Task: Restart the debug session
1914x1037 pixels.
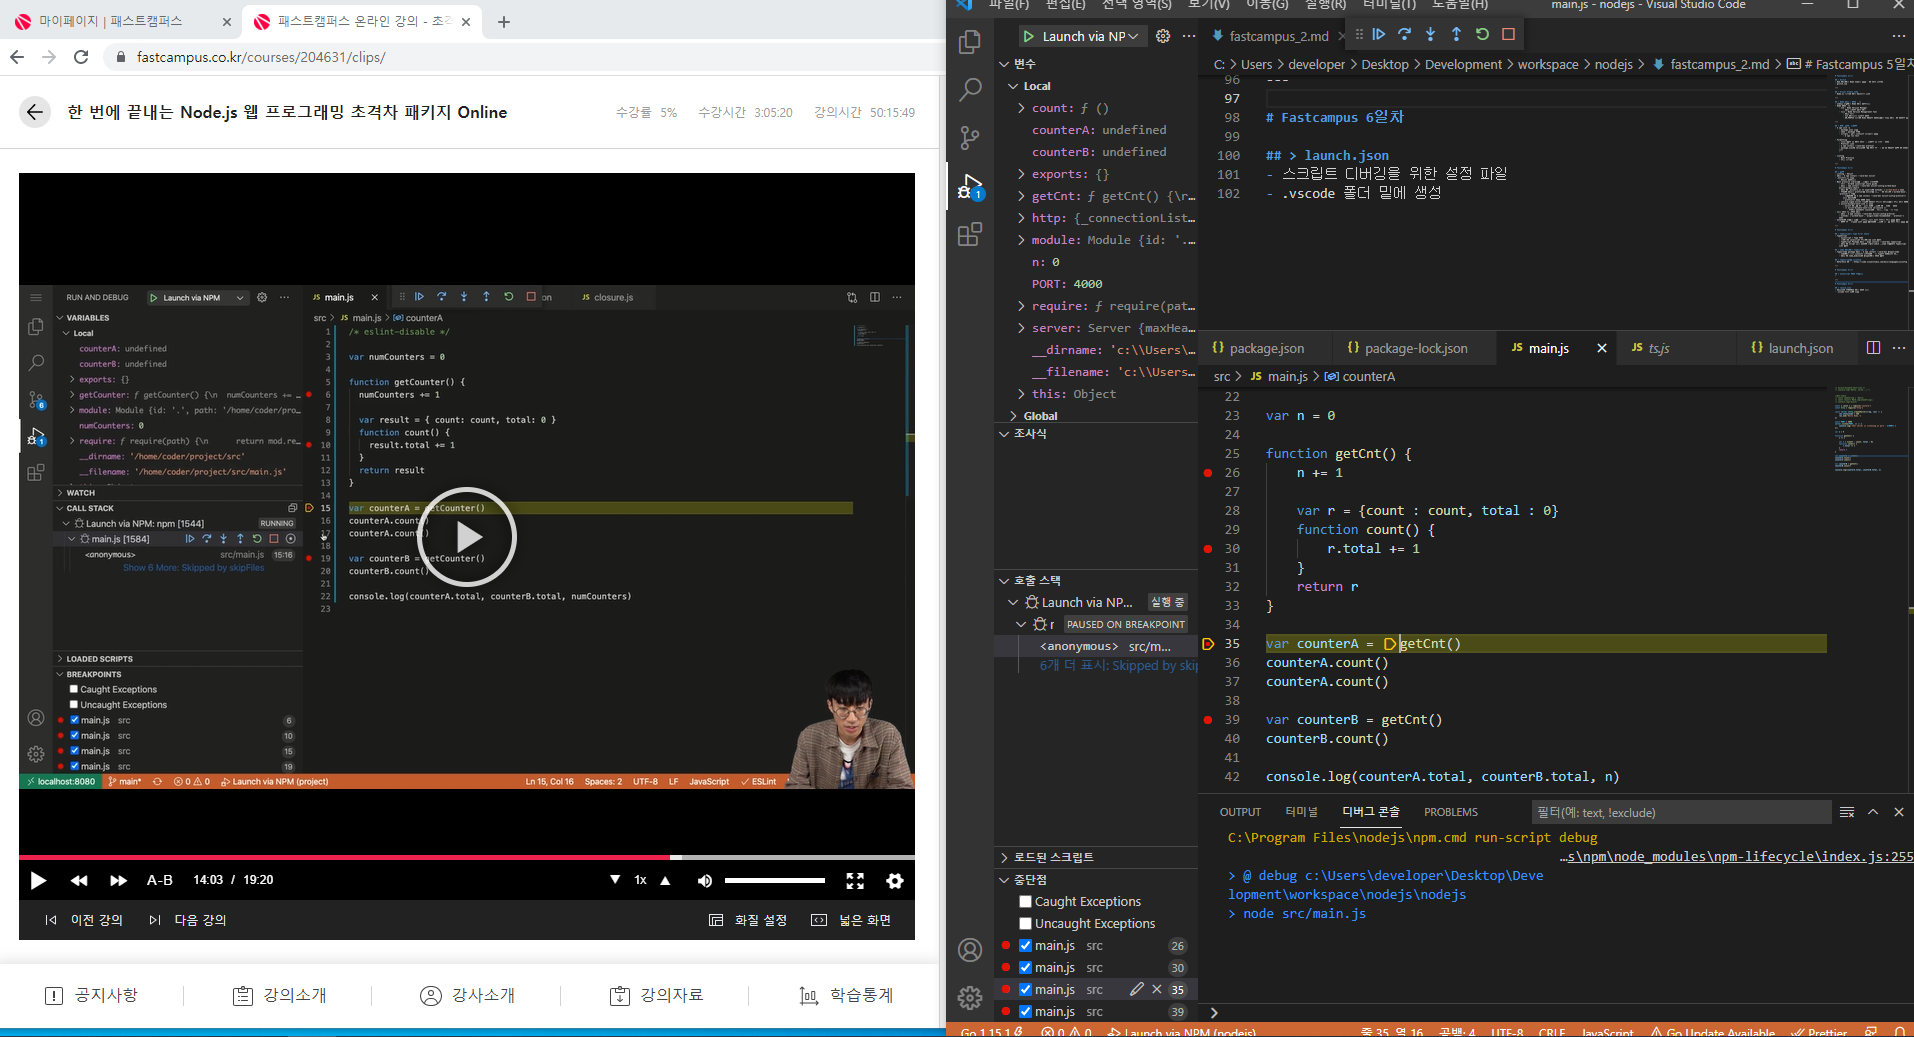Action: 1482,35
